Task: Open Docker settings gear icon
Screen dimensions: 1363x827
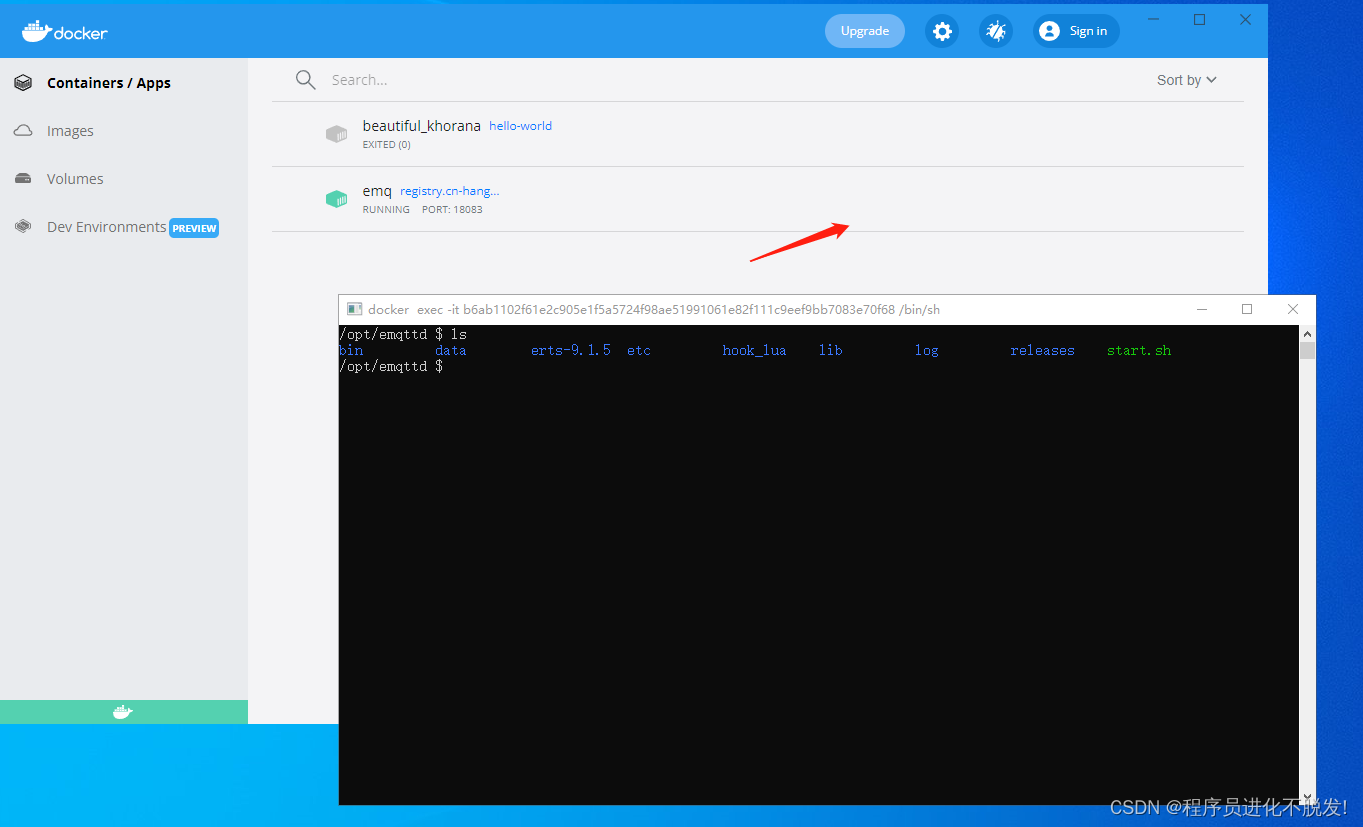Action: pyautogui.click(x=942, y=31)
